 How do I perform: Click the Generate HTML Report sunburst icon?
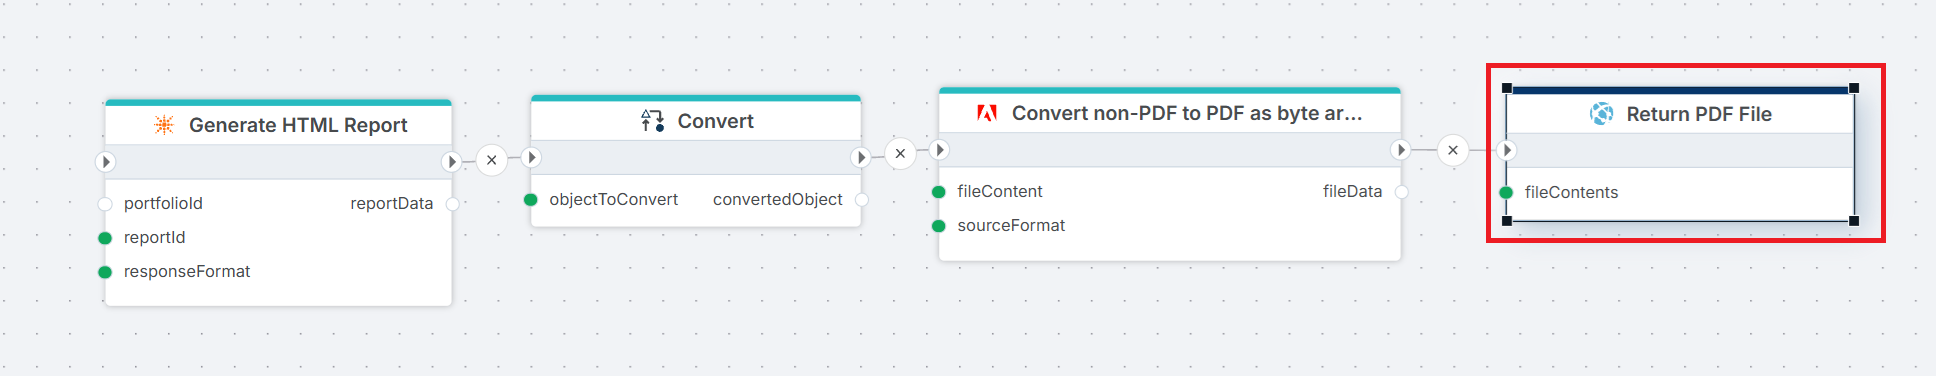point(164,125)
